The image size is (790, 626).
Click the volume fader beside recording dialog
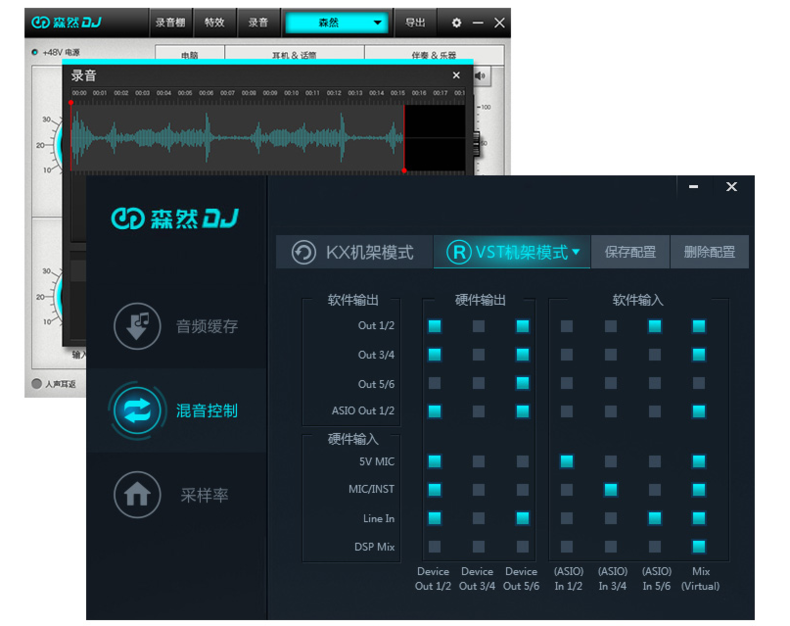click(x=476, y=144)
